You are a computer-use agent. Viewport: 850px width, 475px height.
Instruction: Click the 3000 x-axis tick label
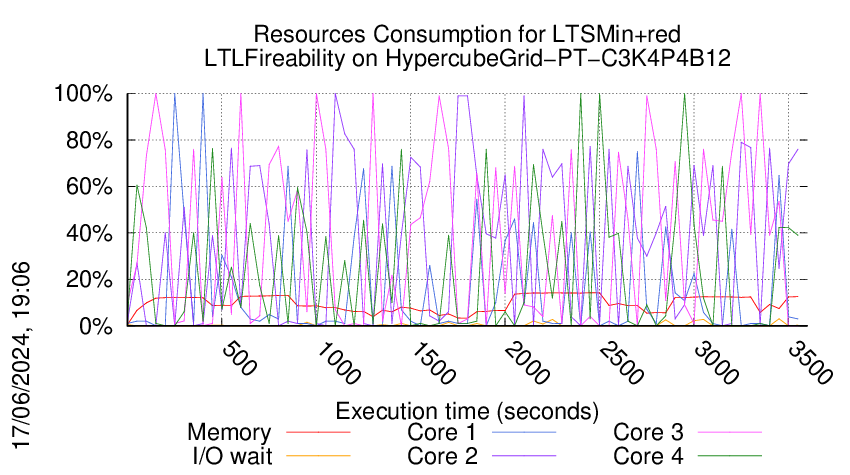tap(716, 363)
